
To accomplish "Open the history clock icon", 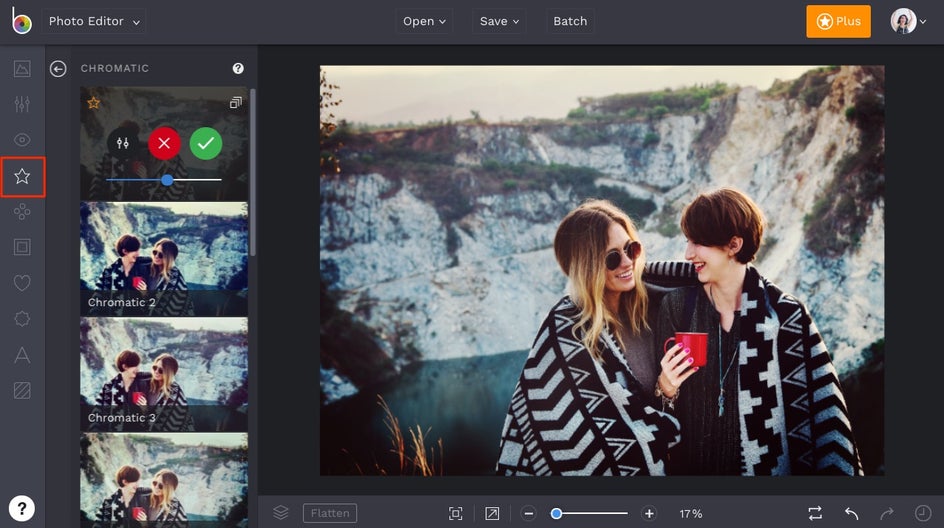I will tap(923, 513).
